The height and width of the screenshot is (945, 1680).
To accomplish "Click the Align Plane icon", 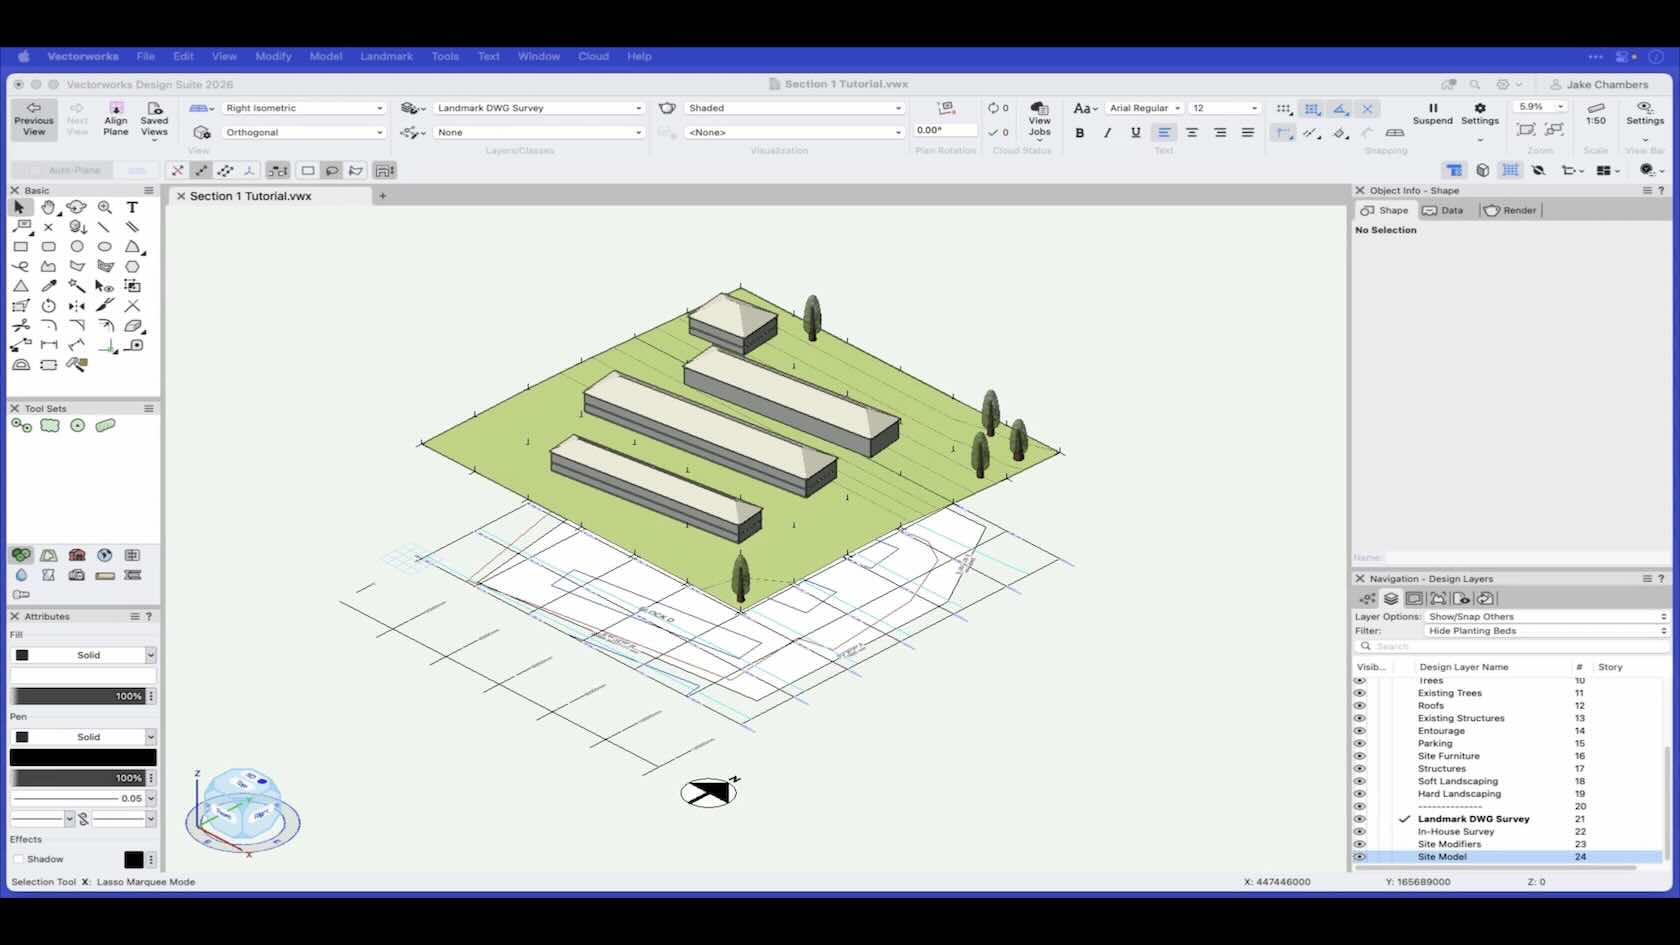I will [116, 119].
